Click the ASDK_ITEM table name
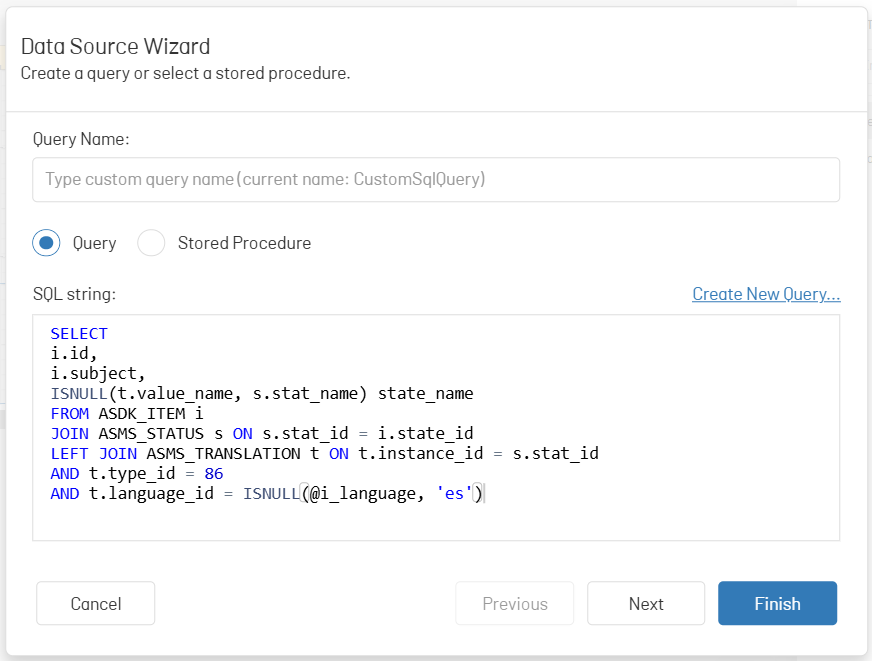 click(142, 414)
